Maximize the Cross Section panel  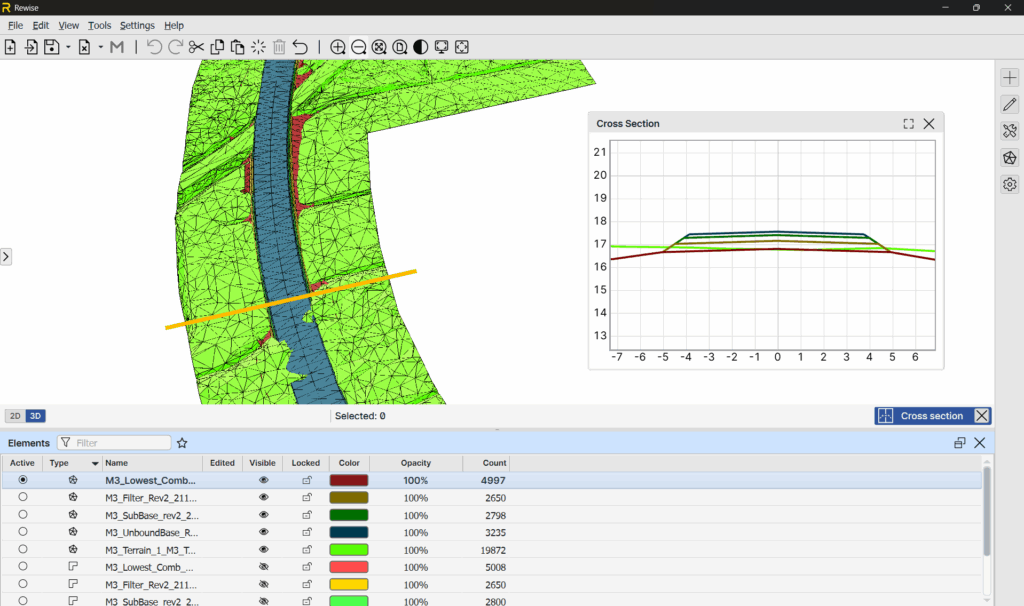pos(908,124)
